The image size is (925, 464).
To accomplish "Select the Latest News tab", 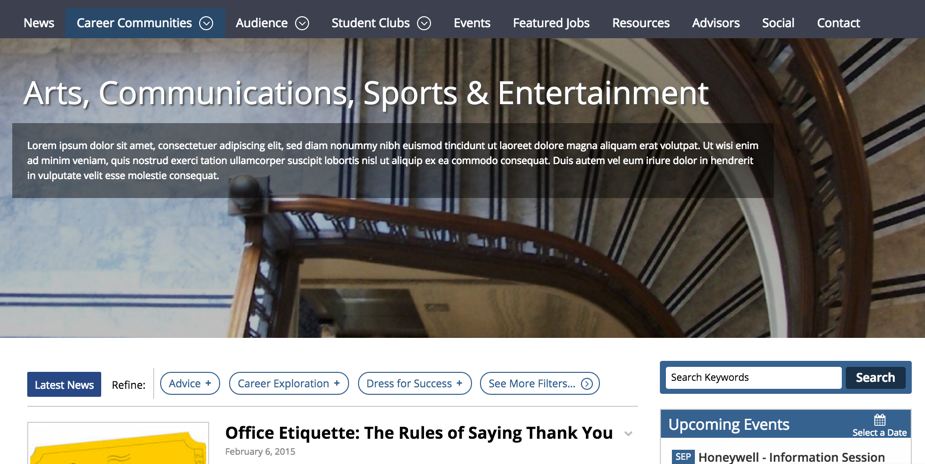I will (64, 384).
